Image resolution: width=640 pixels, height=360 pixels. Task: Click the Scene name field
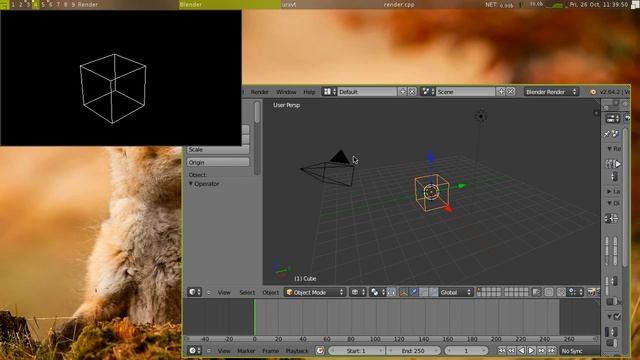tap(466, 92)
